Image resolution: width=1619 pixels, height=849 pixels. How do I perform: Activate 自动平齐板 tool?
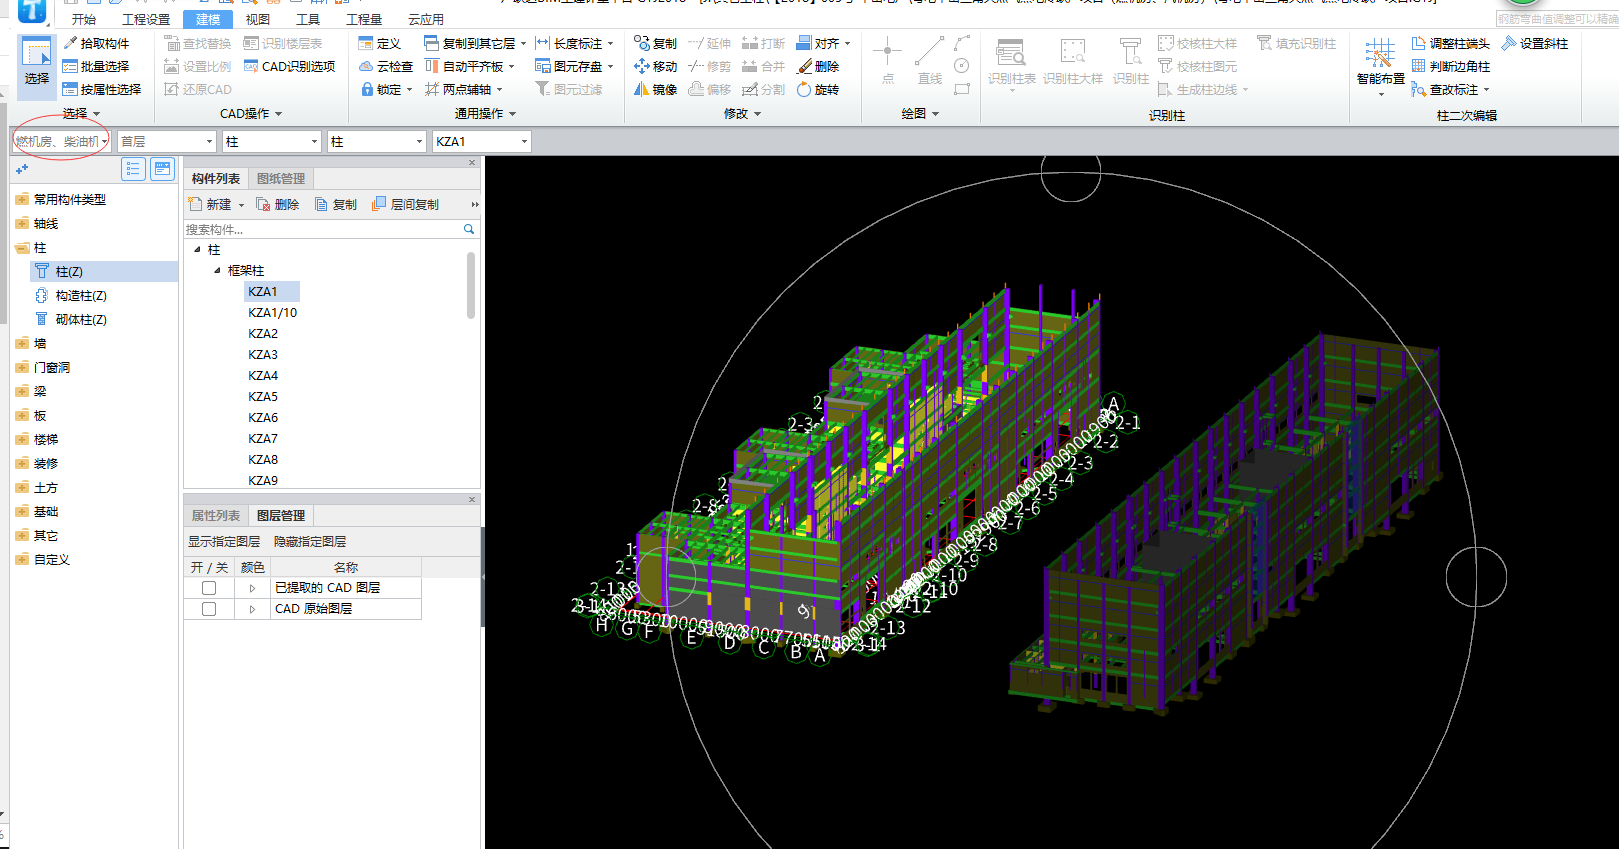pyautogui.click(x=469, y=66)
